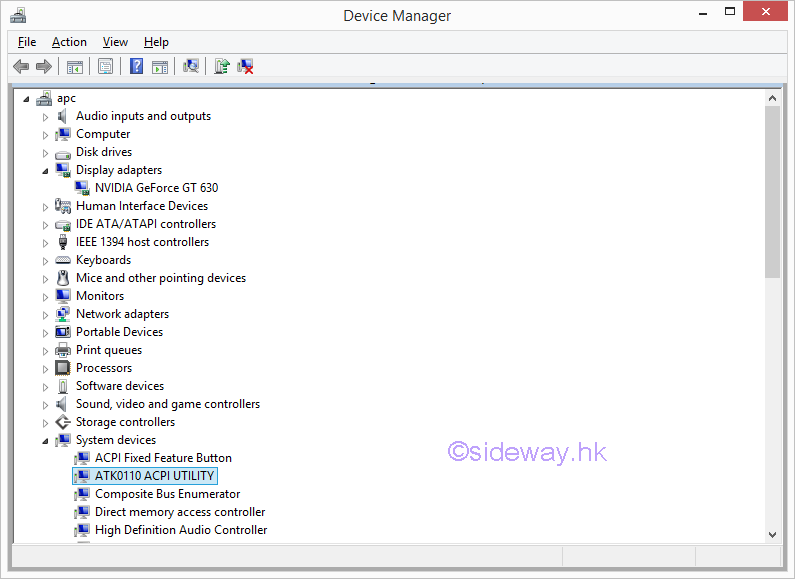Select the ACPI Fixed Feature Button device
The height and width of the screenshot is (579, 795).
pos(162,458)
